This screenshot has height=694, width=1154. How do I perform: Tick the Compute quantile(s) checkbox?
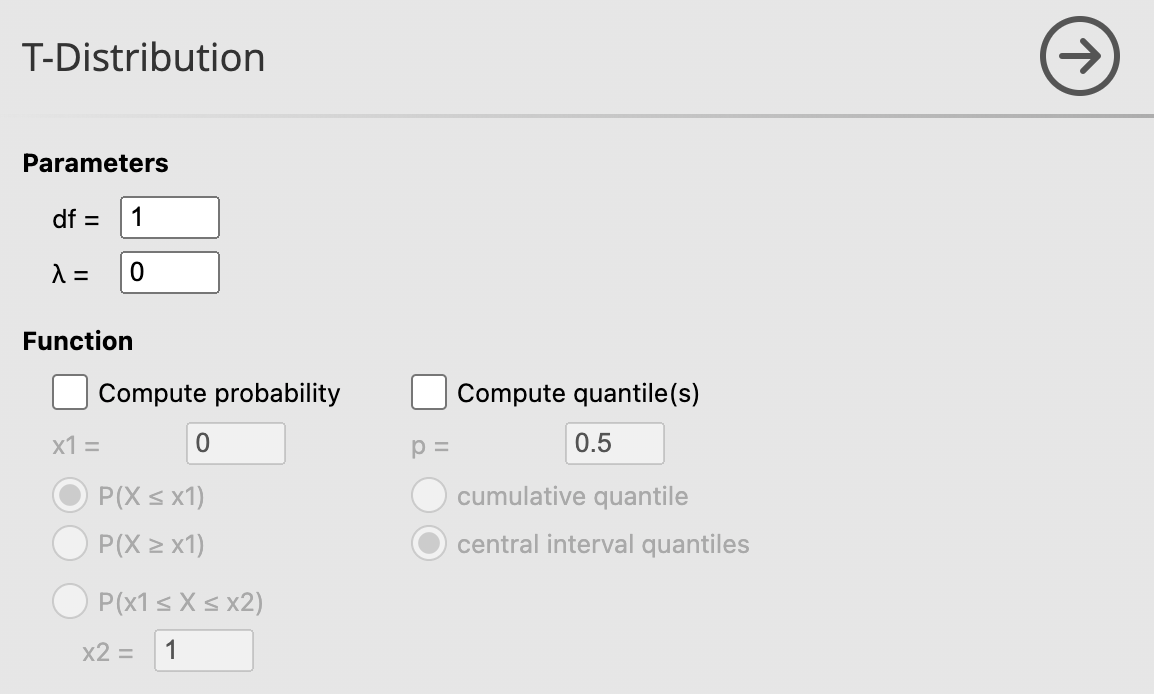(x=429, y=392)
